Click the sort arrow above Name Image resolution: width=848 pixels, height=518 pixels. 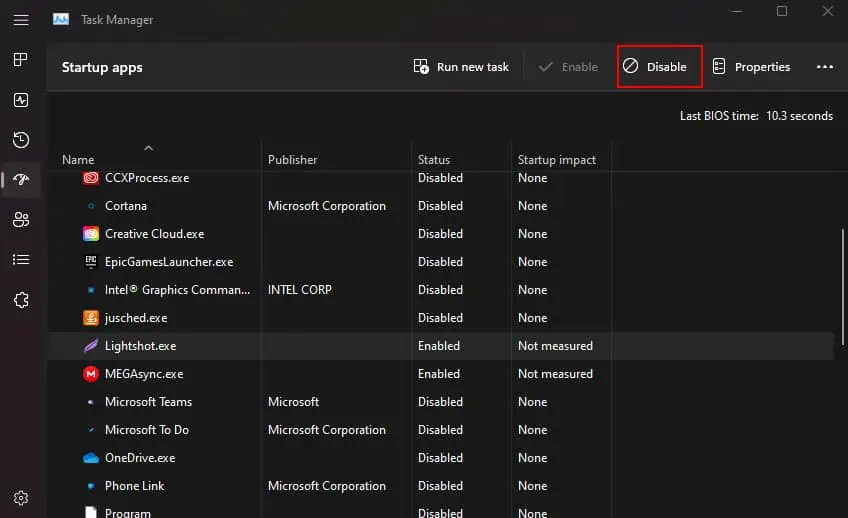click(x=149, y=148)
